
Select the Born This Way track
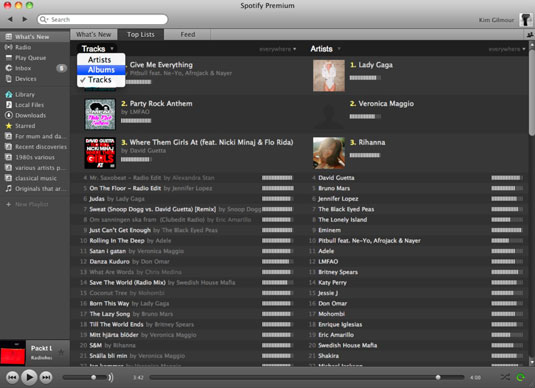[109, 303]
